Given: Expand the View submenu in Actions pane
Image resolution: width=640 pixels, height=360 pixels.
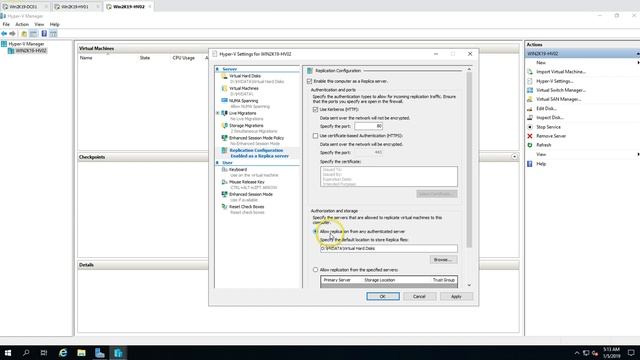Looking at the screenshot, I should pyautogui.click(x=638, y=154).
